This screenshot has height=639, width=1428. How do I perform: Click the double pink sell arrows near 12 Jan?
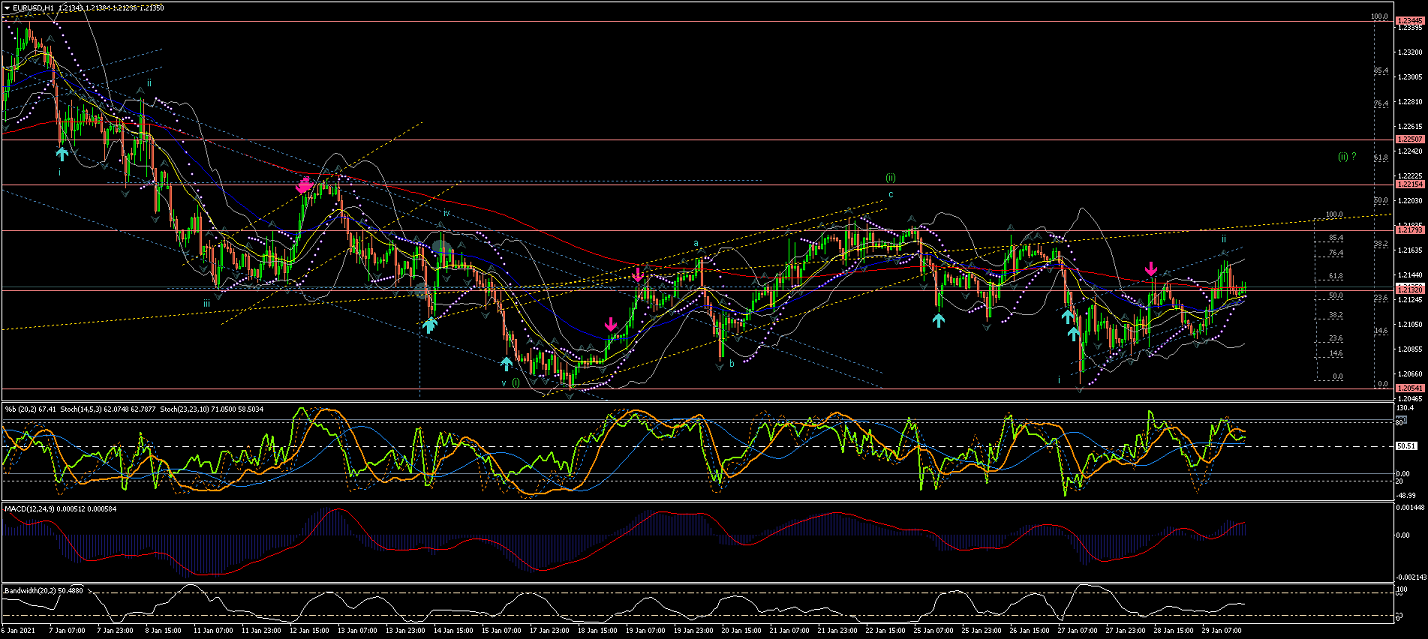304,185
